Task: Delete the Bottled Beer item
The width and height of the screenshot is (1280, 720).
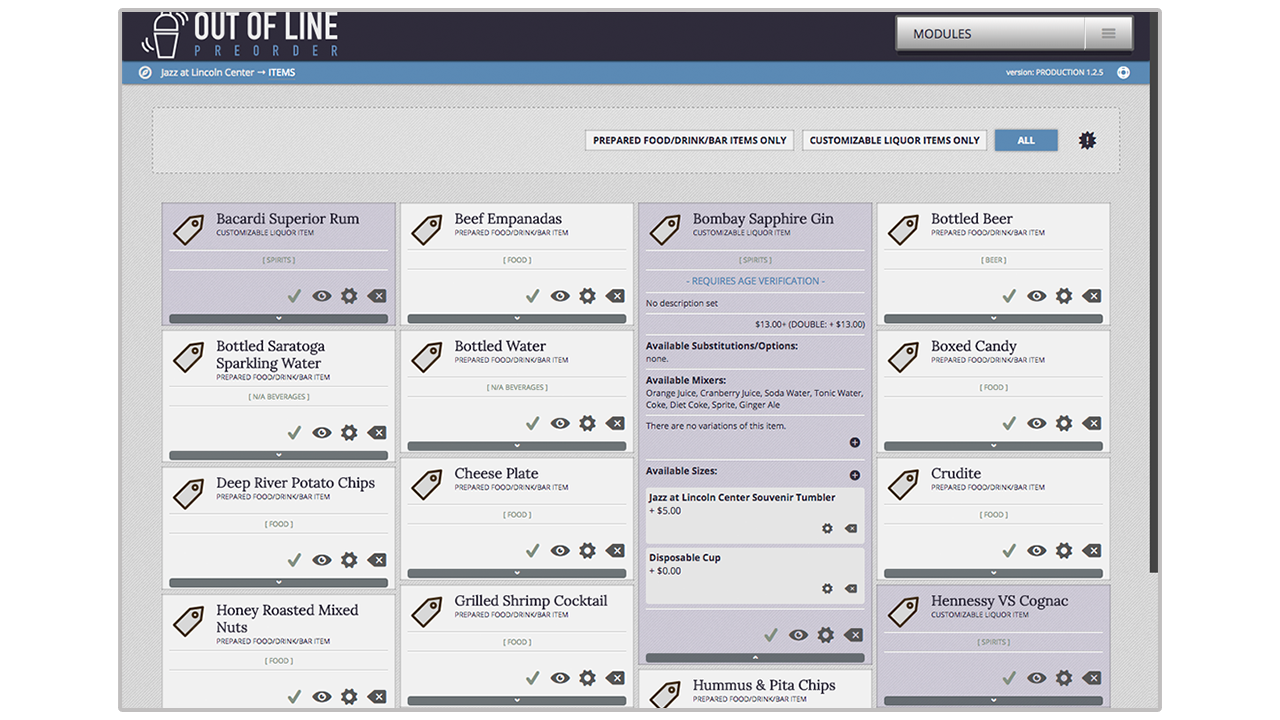Action: (1092, 296)
